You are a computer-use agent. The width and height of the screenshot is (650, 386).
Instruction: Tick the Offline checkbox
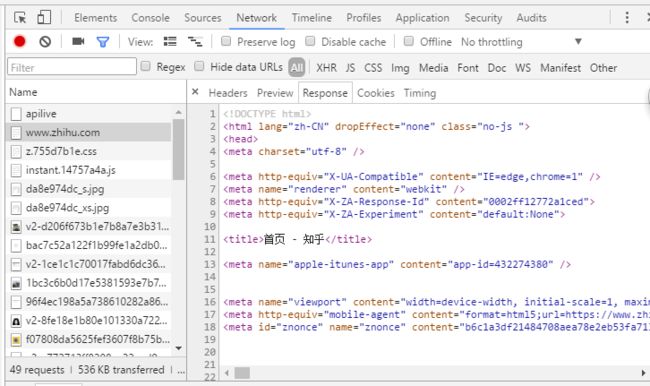[x=409, y=41]
